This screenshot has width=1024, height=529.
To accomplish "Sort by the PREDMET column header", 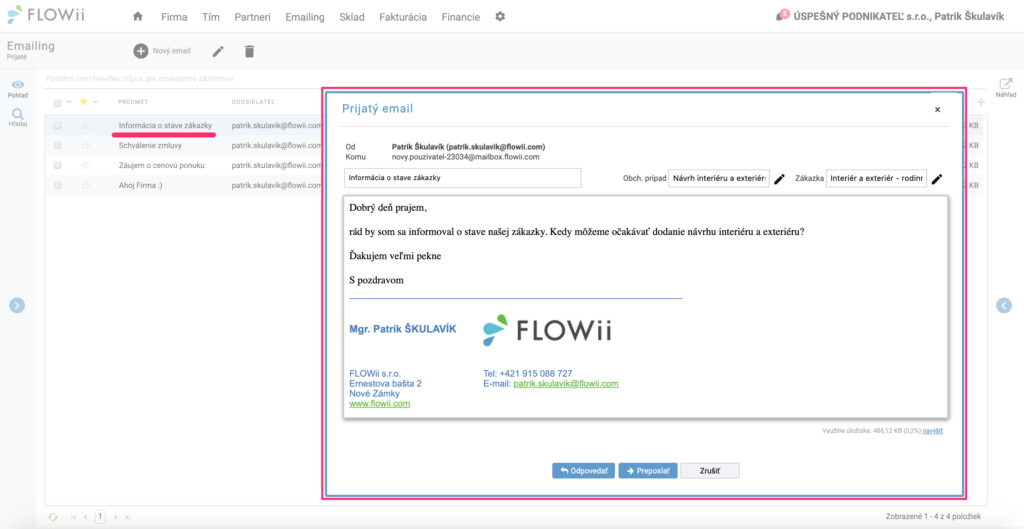I will point(133,102).
